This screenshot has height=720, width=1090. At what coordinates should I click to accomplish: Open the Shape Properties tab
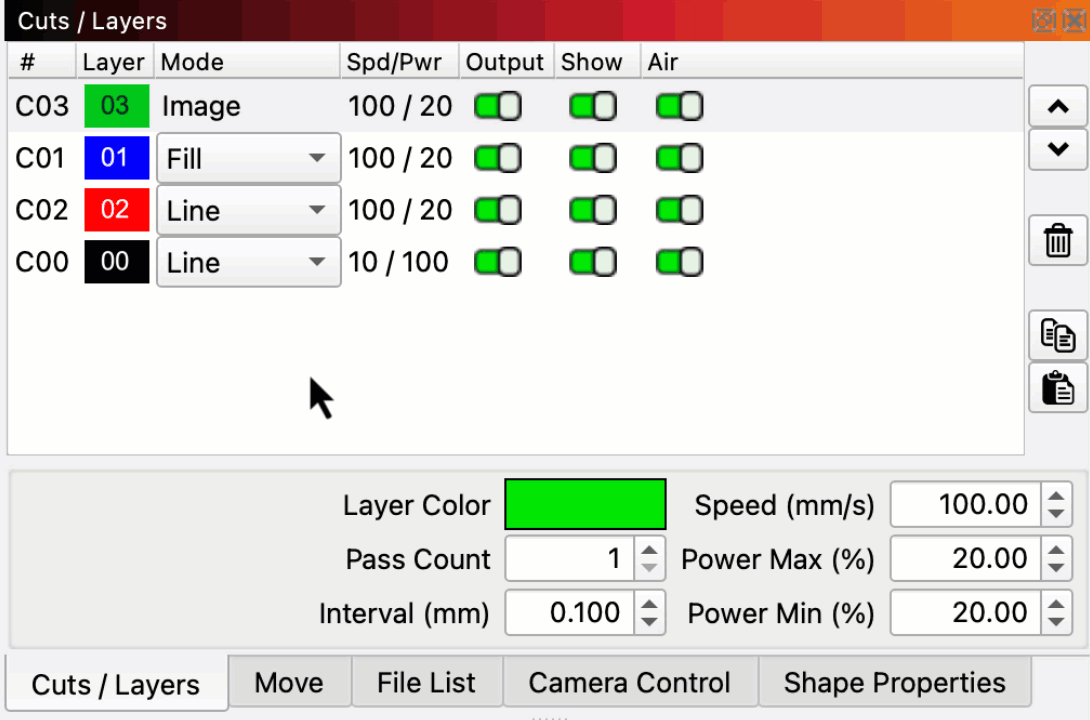click(894, 683)
